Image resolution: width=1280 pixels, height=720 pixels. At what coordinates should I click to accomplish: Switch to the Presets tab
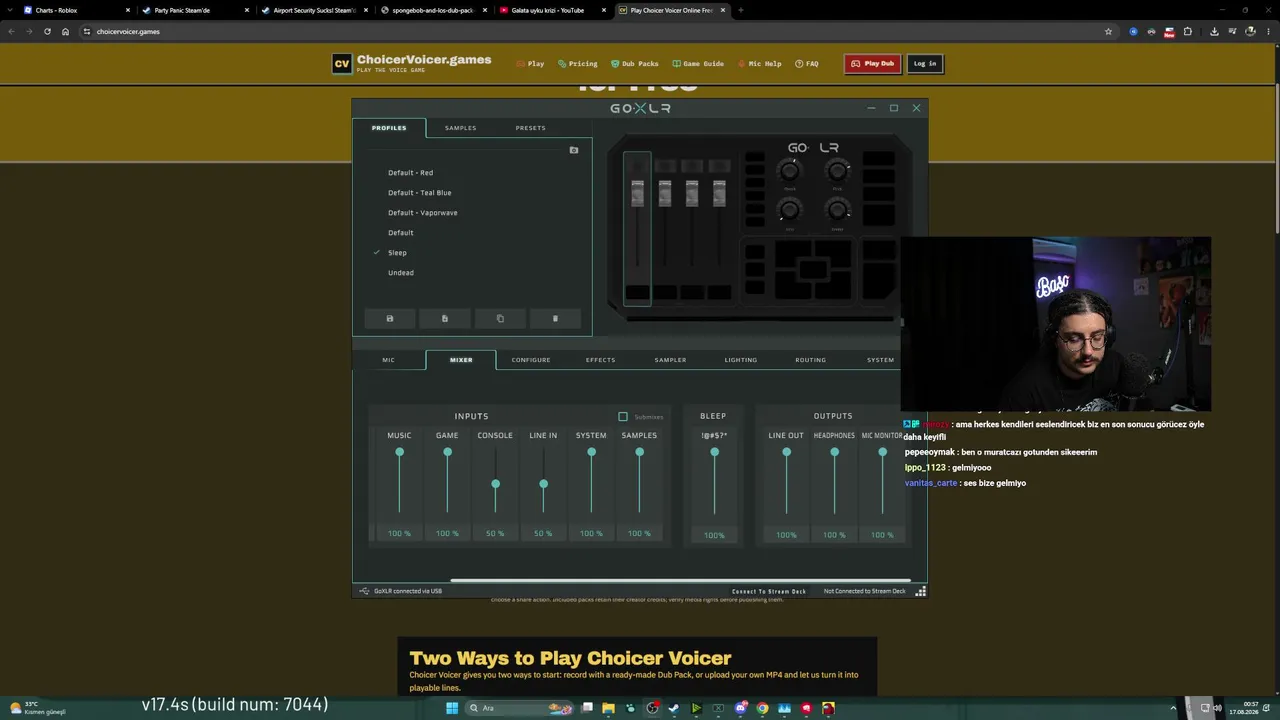click(530, 128)
